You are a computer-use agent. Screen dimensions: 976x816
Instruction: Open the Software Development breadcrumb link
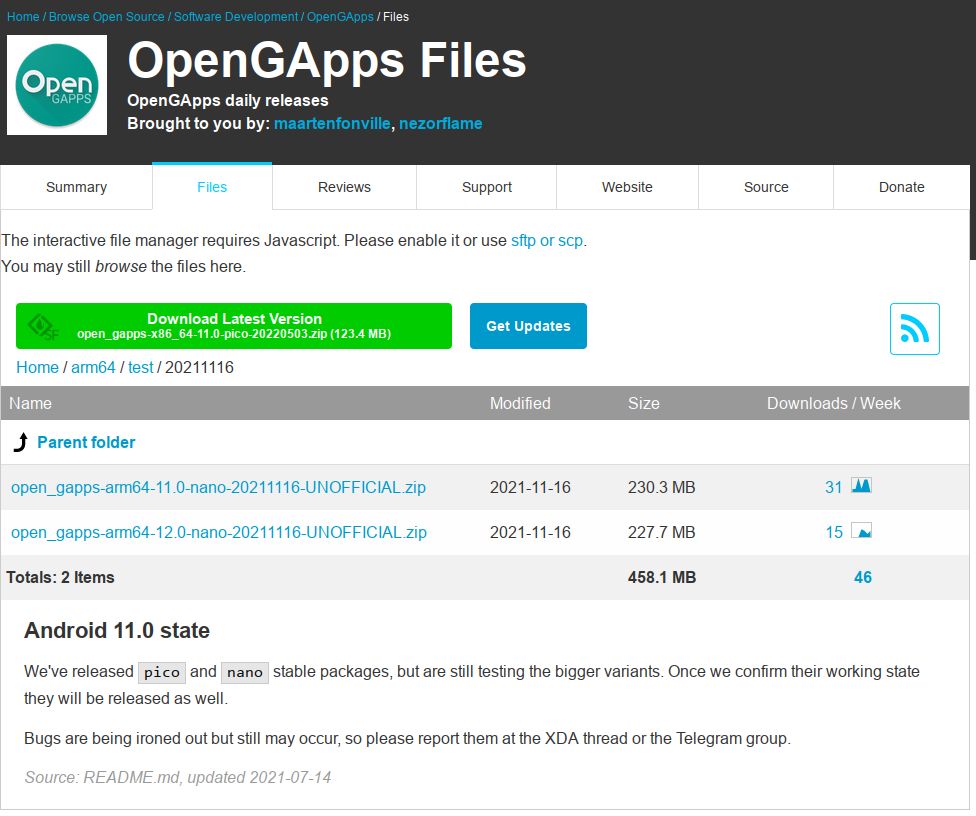236,17
